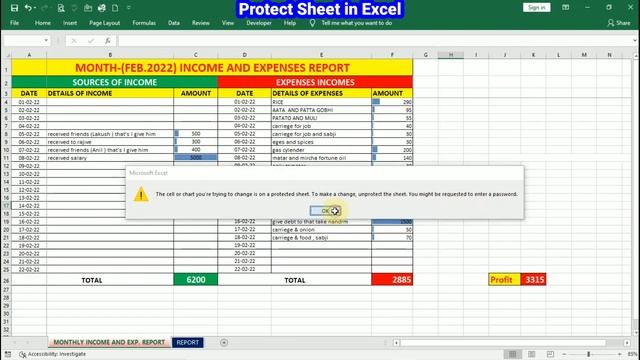Open the Customize Quick Access Toolbar dropdown
The image size is (640, 360).
pyautogui.click(x=129, y=8)
